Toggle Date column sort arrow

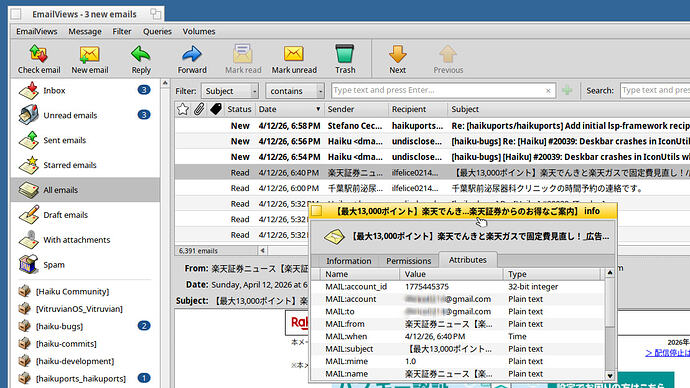pyautogui.click(x=318, y=109)
